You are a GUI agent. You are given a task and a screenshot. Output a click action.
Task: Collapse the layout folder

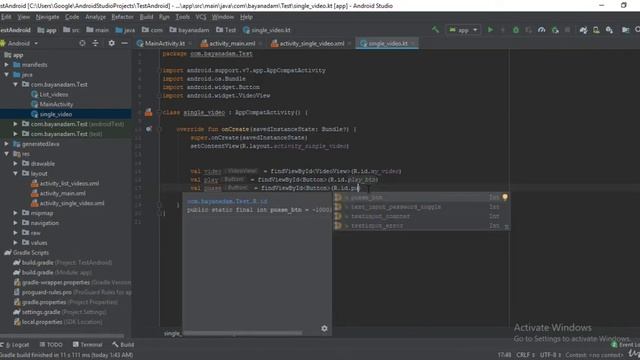click(x=16, y=173)
